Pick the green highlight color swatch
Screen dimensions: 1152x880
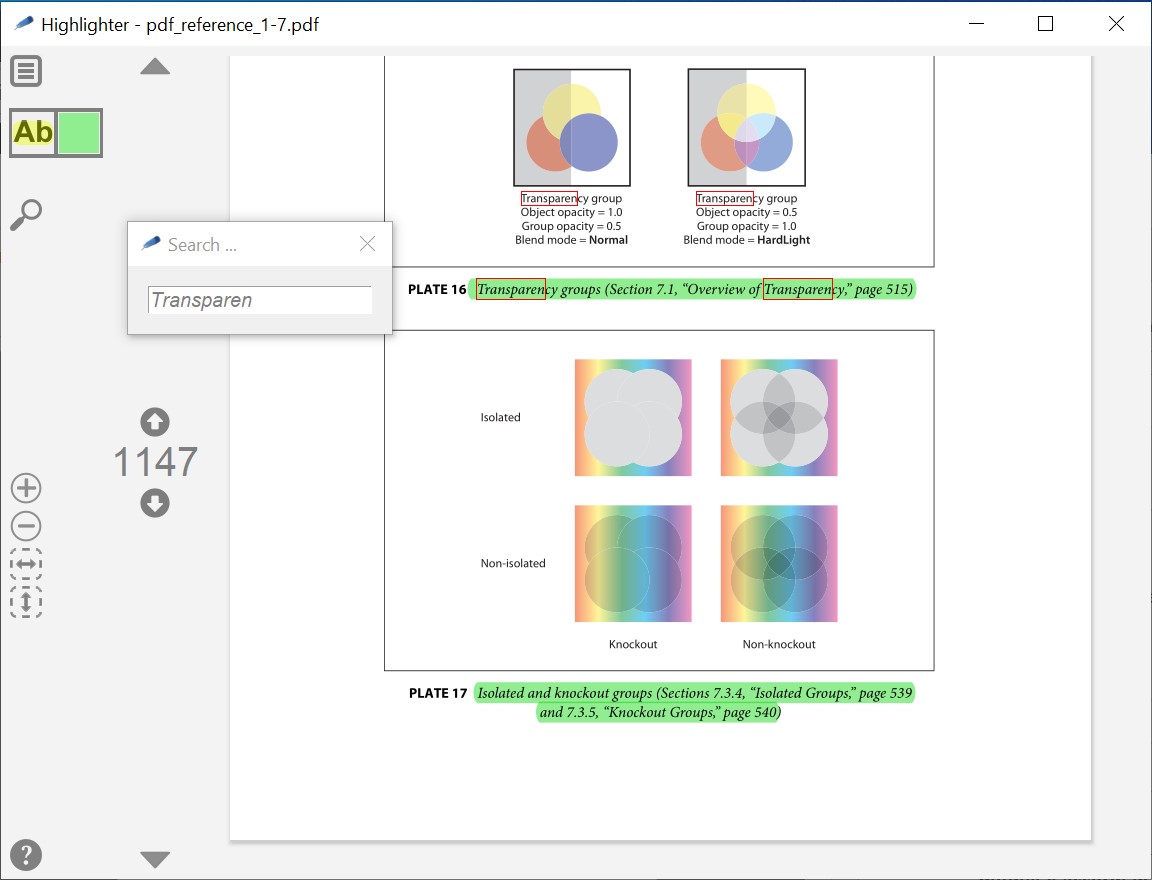pos(79,133)
